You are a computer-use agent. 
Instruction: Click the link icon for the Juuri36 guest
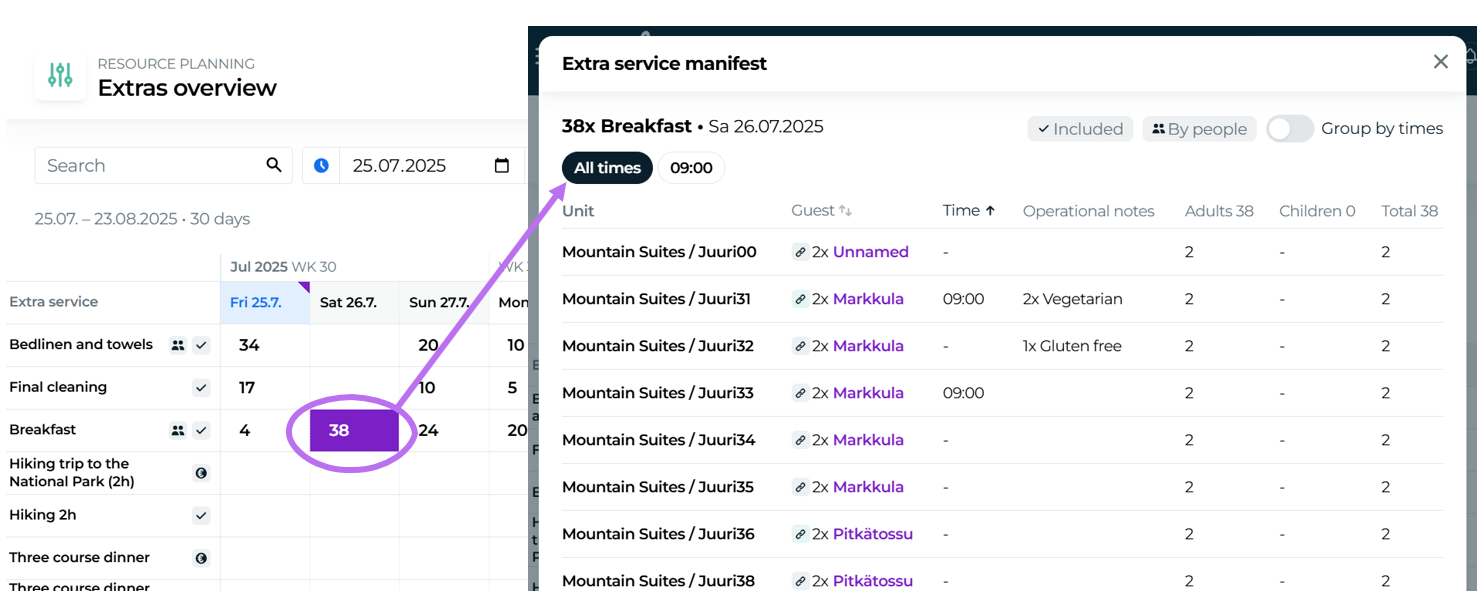(x=800, y=535)
